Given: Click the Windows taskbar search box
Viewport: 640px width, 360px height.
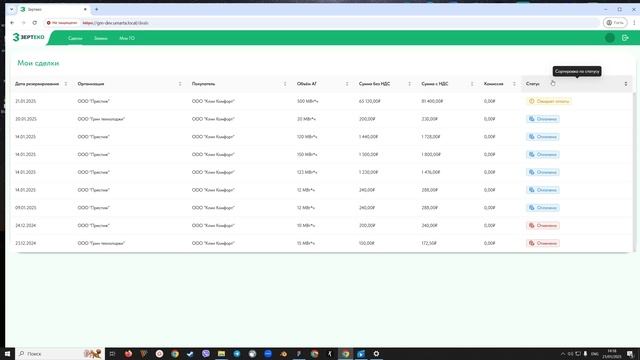Looking at the screenshot, I should click(60, 353).
